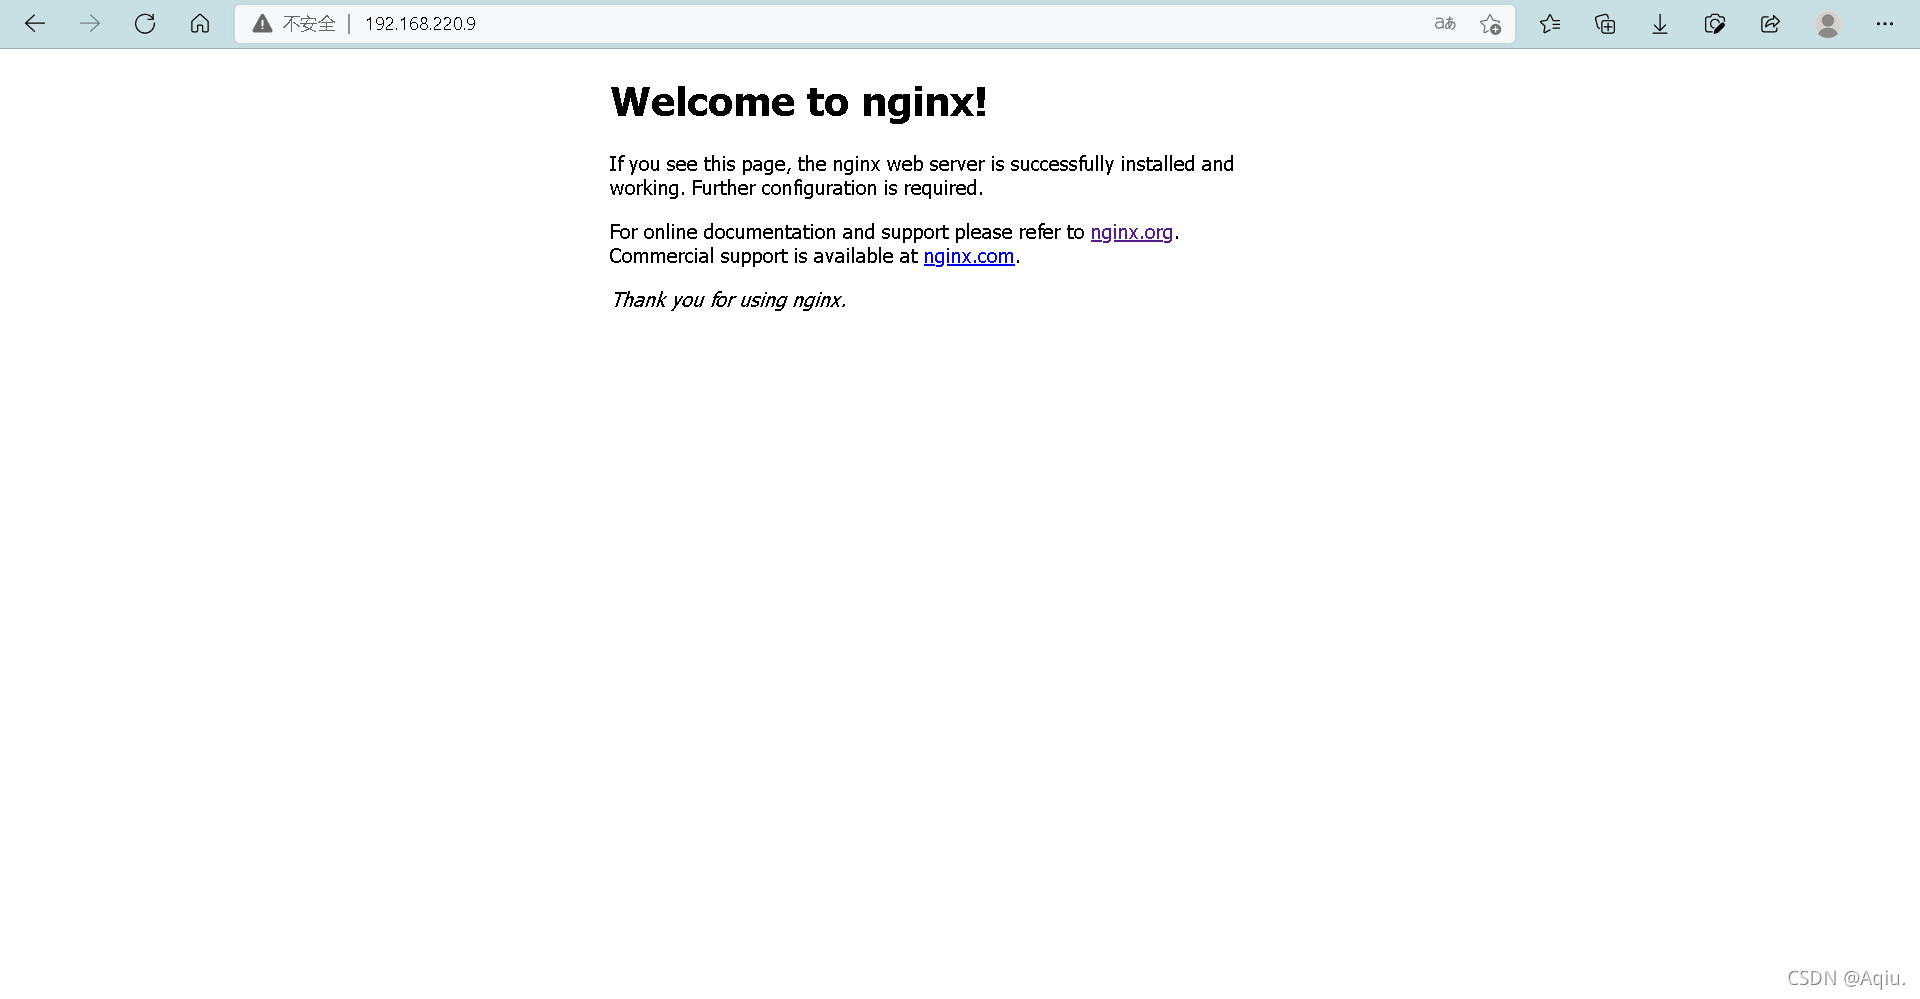Click the 'Thank you for using nginx.' text

point(729,300)
